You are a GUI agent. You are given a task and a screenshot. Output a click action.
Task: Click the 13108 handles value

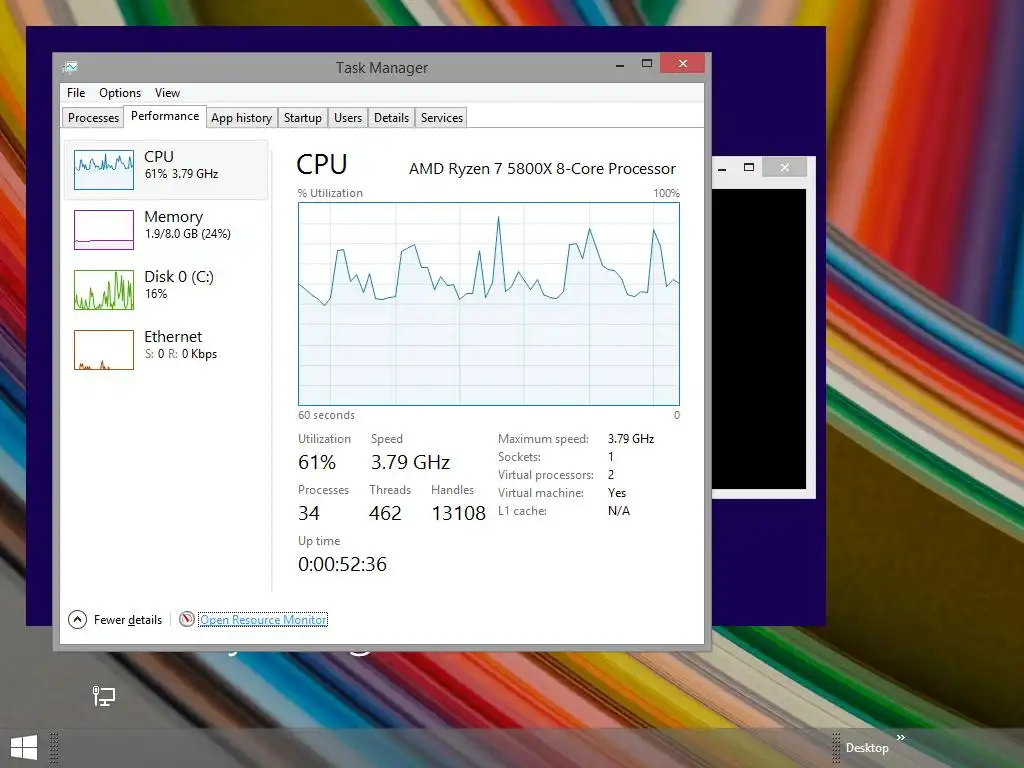click(458, 513)
